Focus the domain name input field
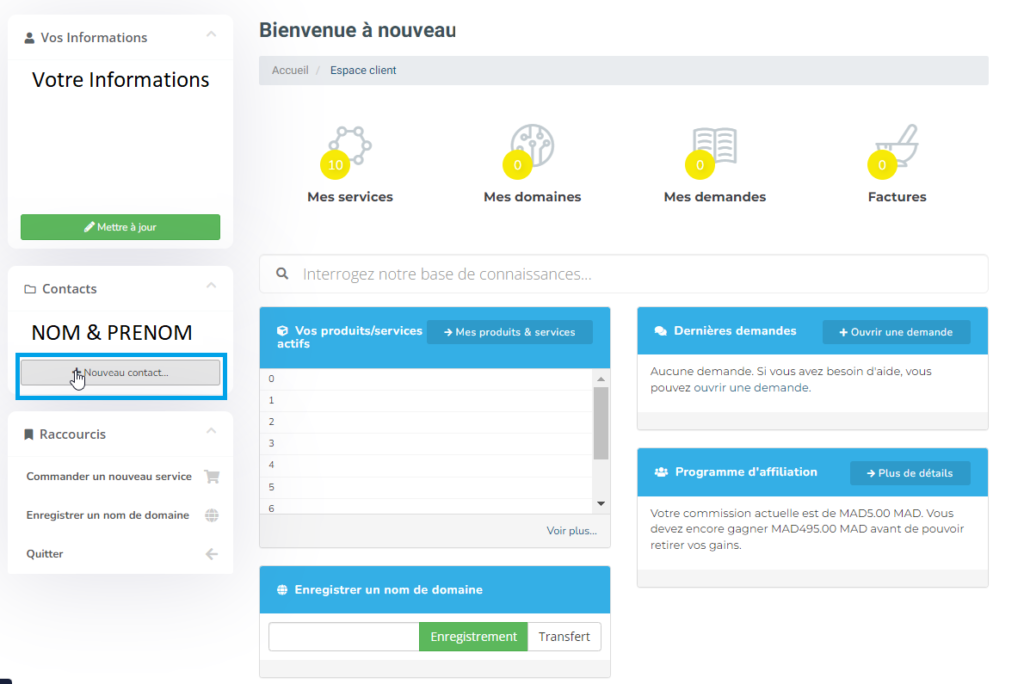The image size is (1024, 684). (343, 637)
